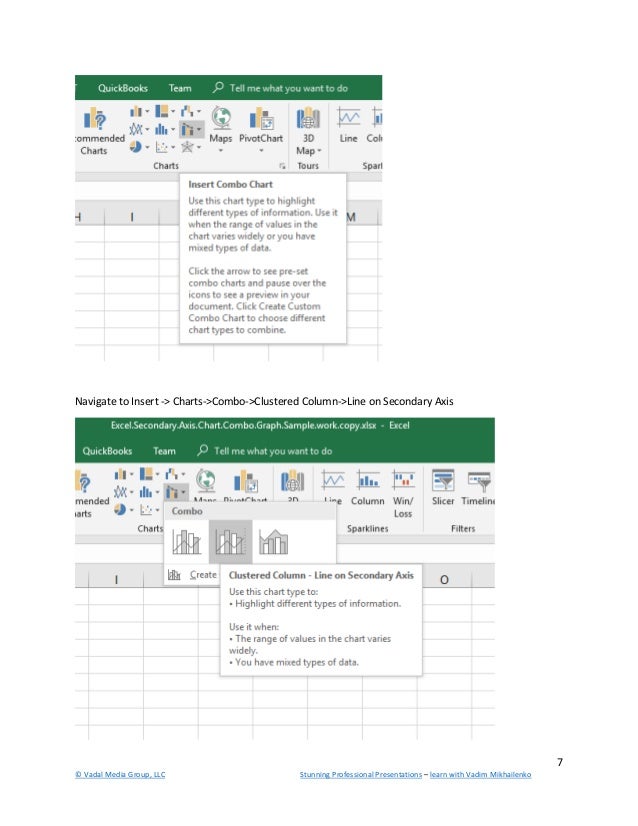Select column I header in Combo dropdown screenshot
638x826 pixels.
[x=116, y=579]
